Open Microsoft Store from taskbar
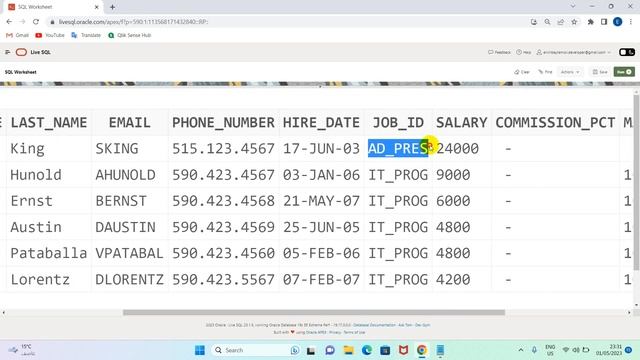 (385, 350)
